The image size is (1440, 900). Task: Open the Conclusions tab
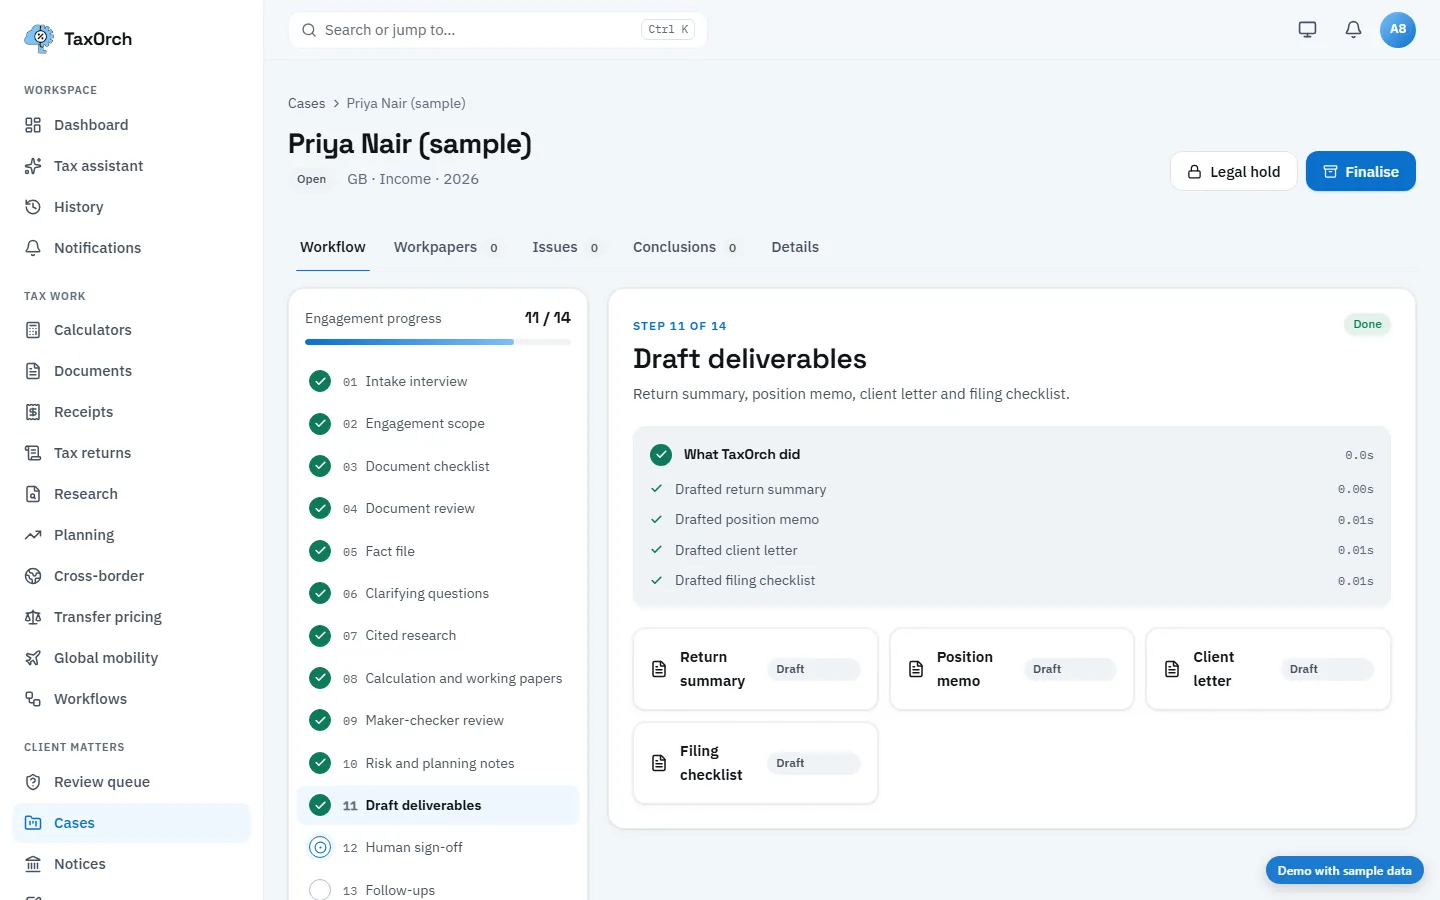tap(686, 247)
